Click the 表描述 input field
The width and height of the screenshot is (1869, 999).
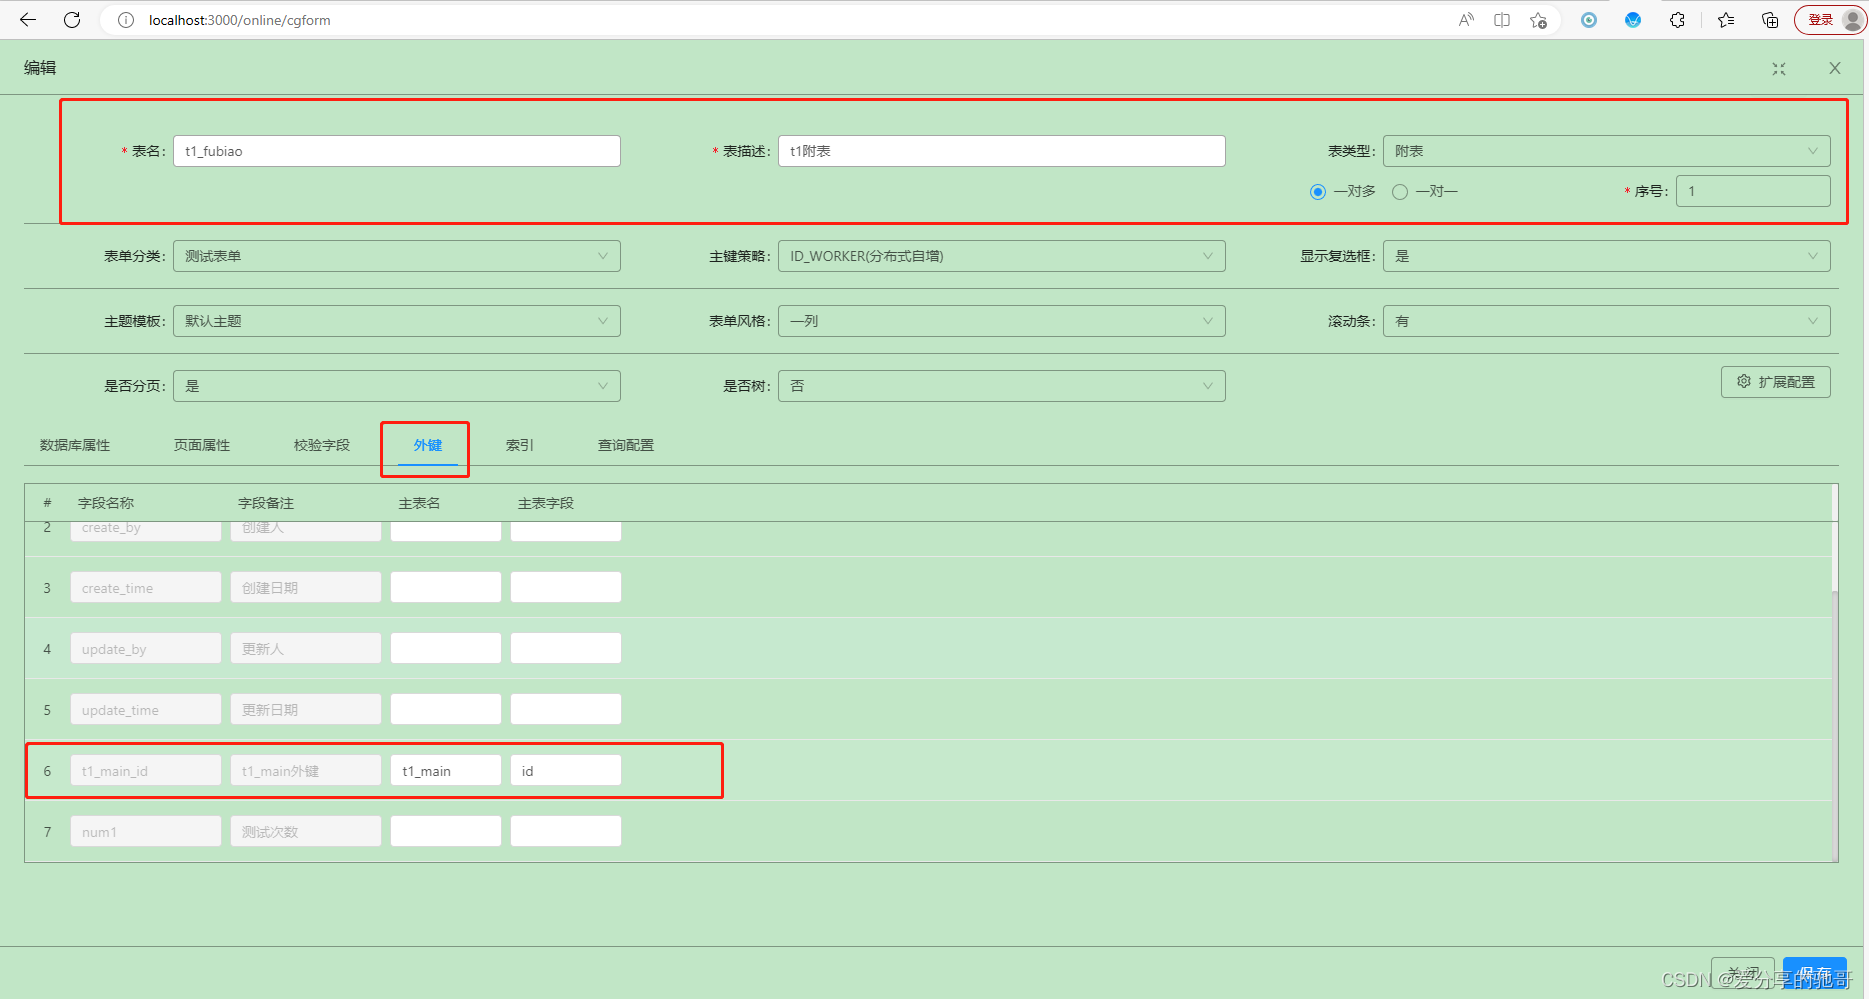[x=1001, y=151]
